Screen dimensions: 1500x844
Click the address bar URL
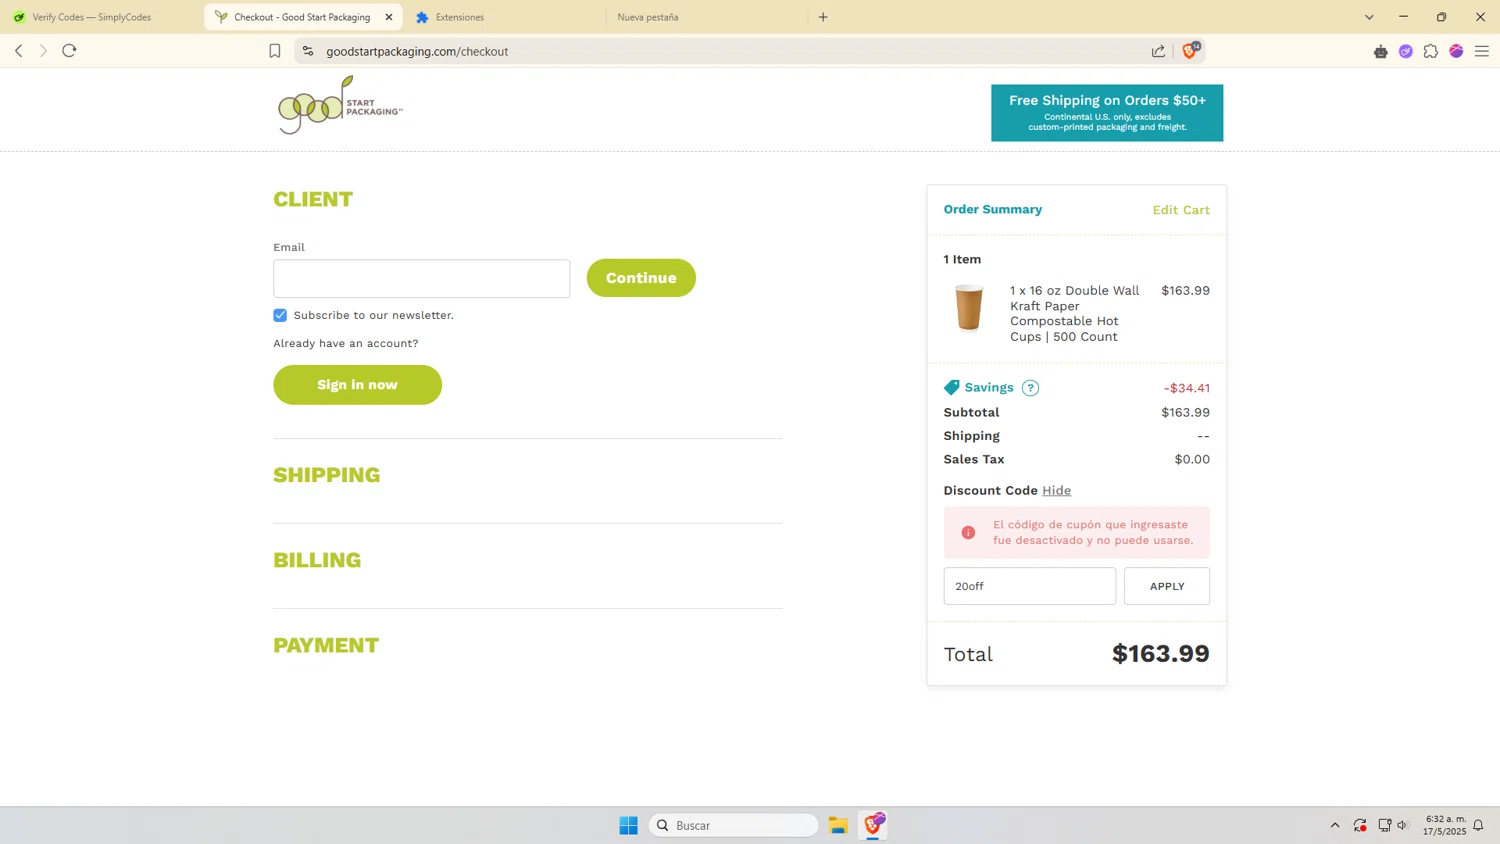417,51
